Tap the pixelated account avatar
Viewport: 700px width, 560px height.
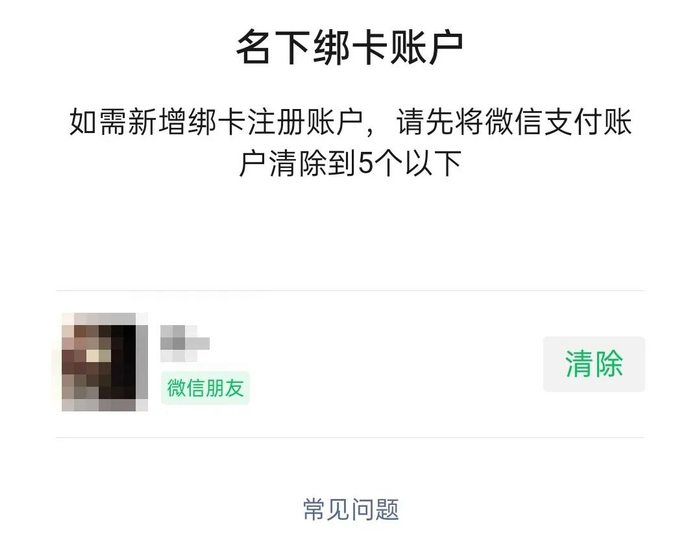tap(105, 362)
